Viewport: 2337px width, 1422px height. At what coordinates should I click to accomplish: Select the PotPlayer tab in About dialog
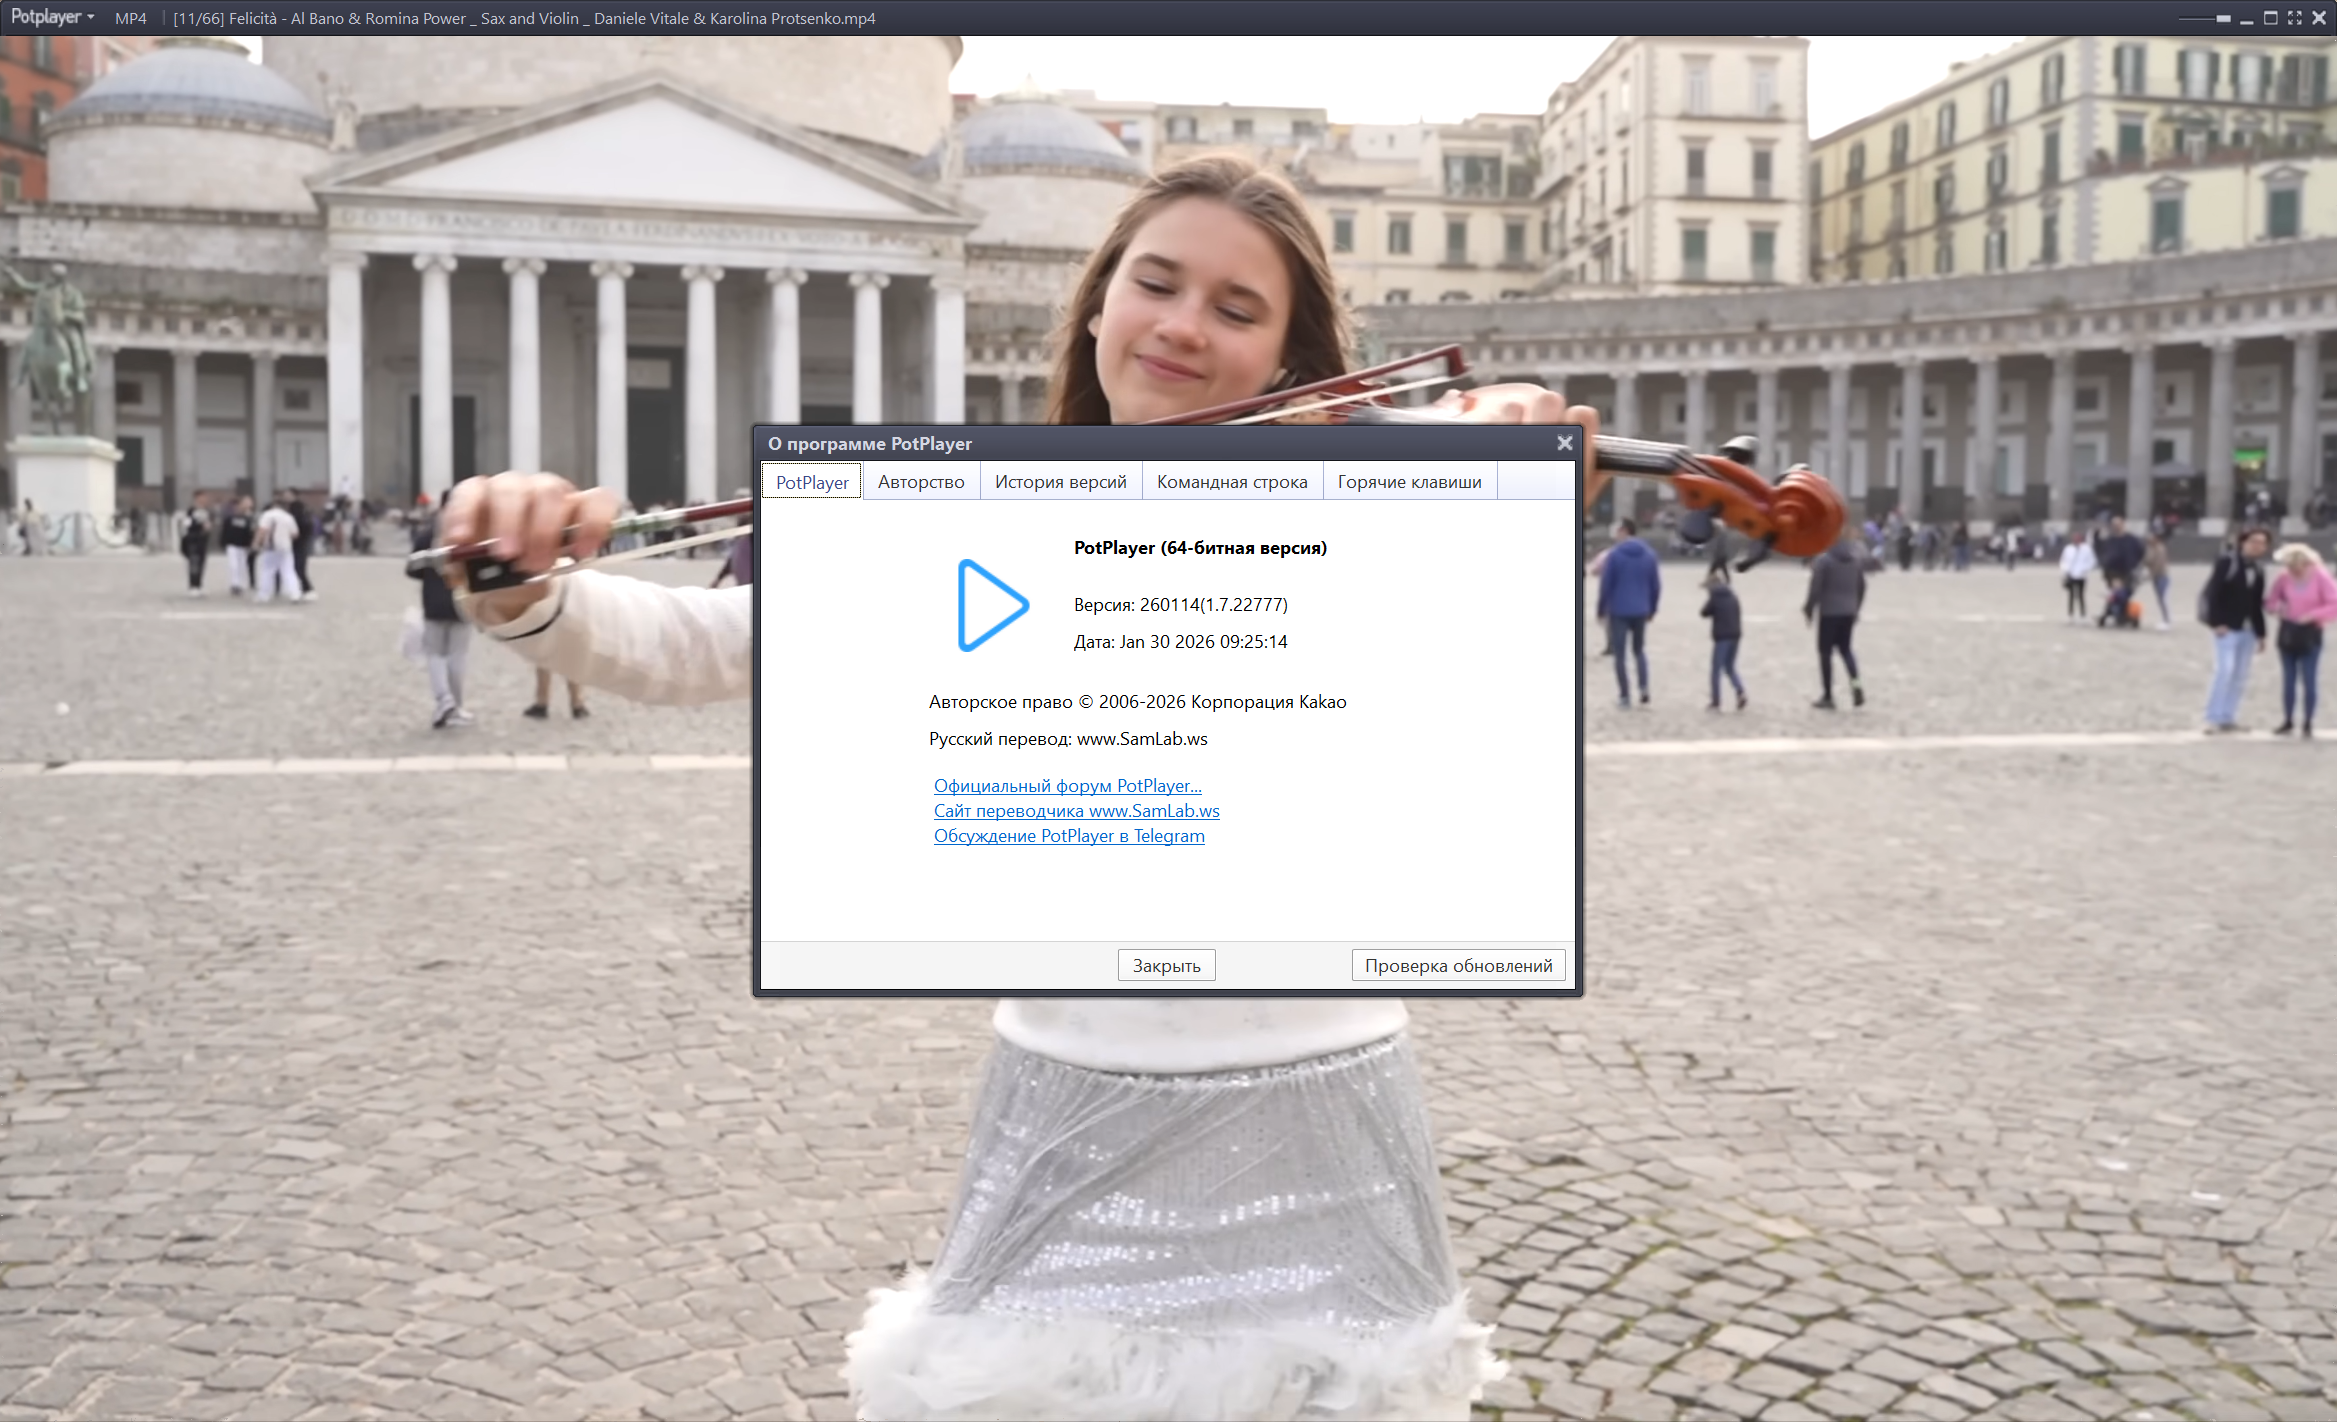(x=811, y=482)
